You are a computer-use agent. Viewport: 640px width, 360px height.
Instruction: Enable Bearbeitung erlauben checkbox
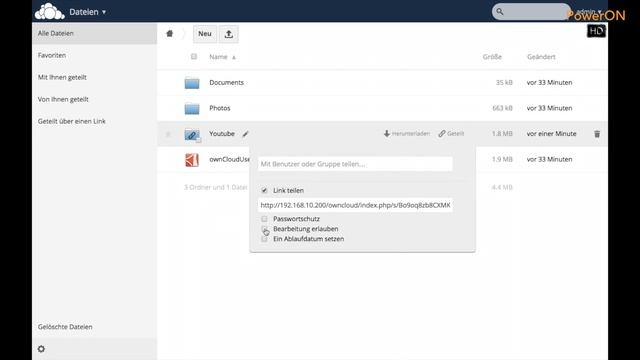(x=264, y=229)
